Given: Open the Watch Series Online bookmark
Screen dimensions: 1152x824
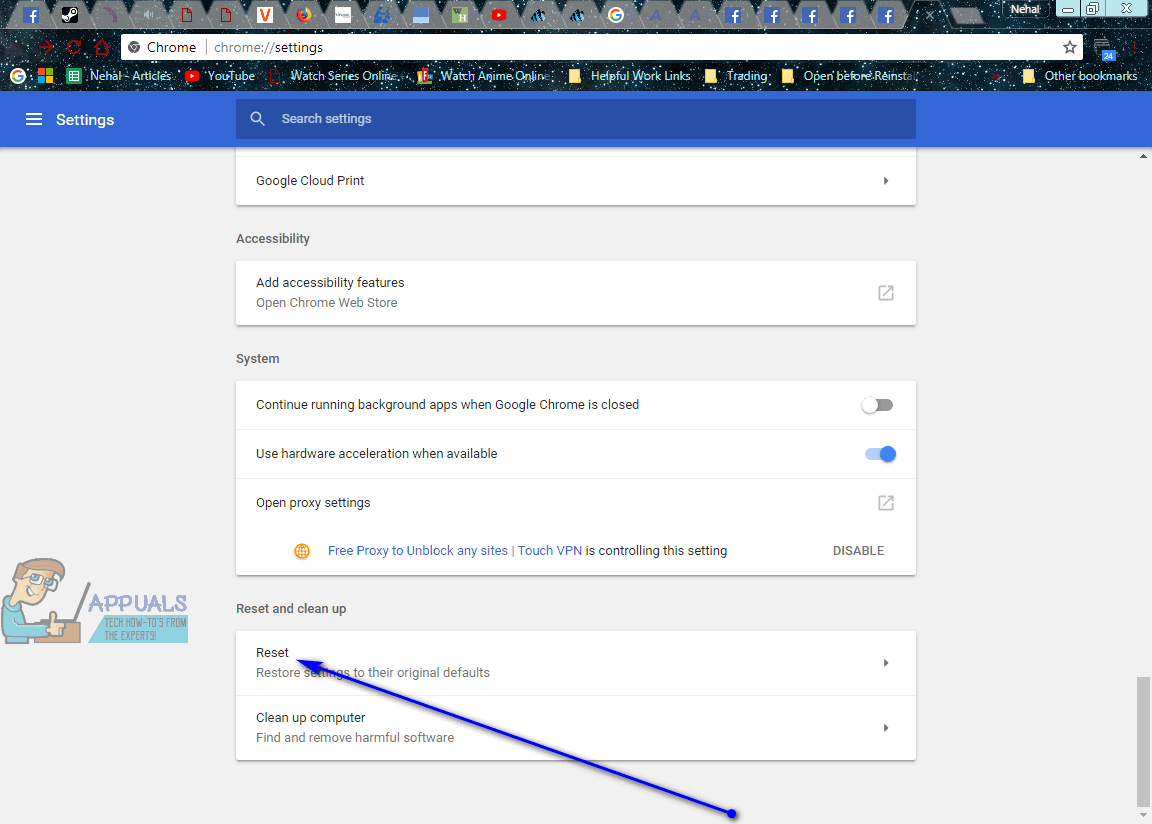Looking at the screenshot, I should [334, 76].
